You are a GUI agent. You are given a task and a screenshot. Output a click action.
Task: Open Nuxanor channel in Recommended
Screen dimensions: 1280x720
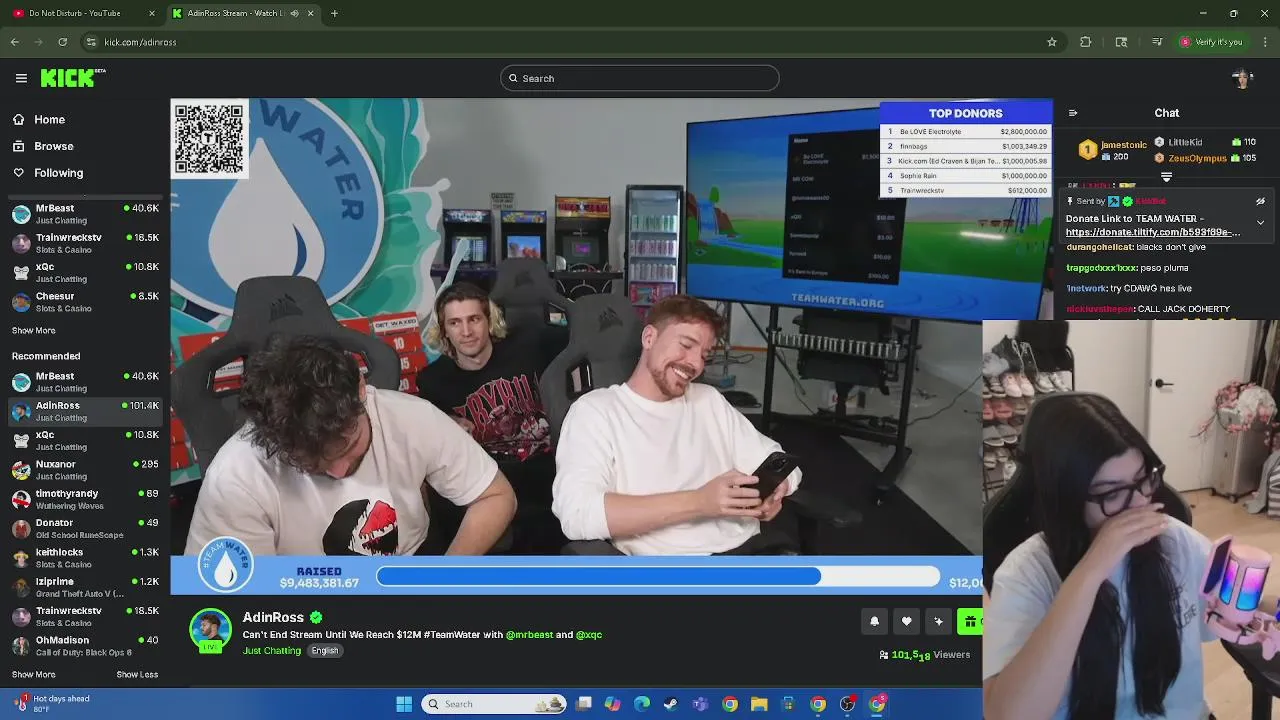[85, 470]
